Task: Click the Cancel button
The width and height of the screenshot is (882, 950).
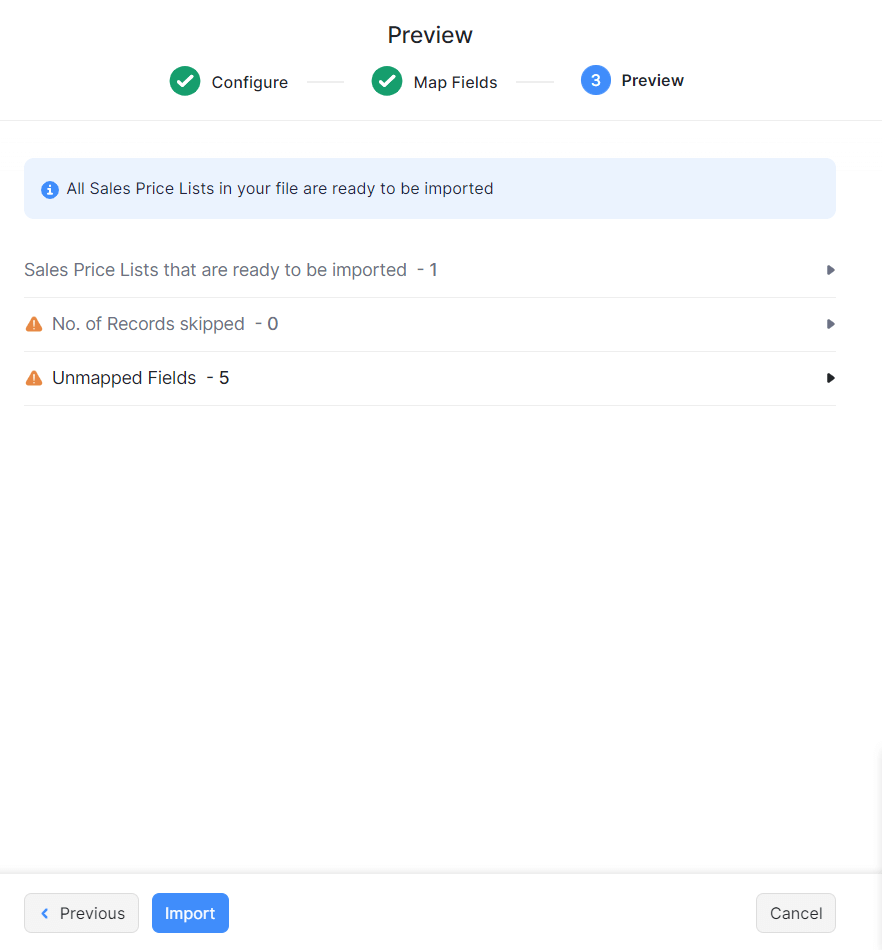Action: coord(796,913)
